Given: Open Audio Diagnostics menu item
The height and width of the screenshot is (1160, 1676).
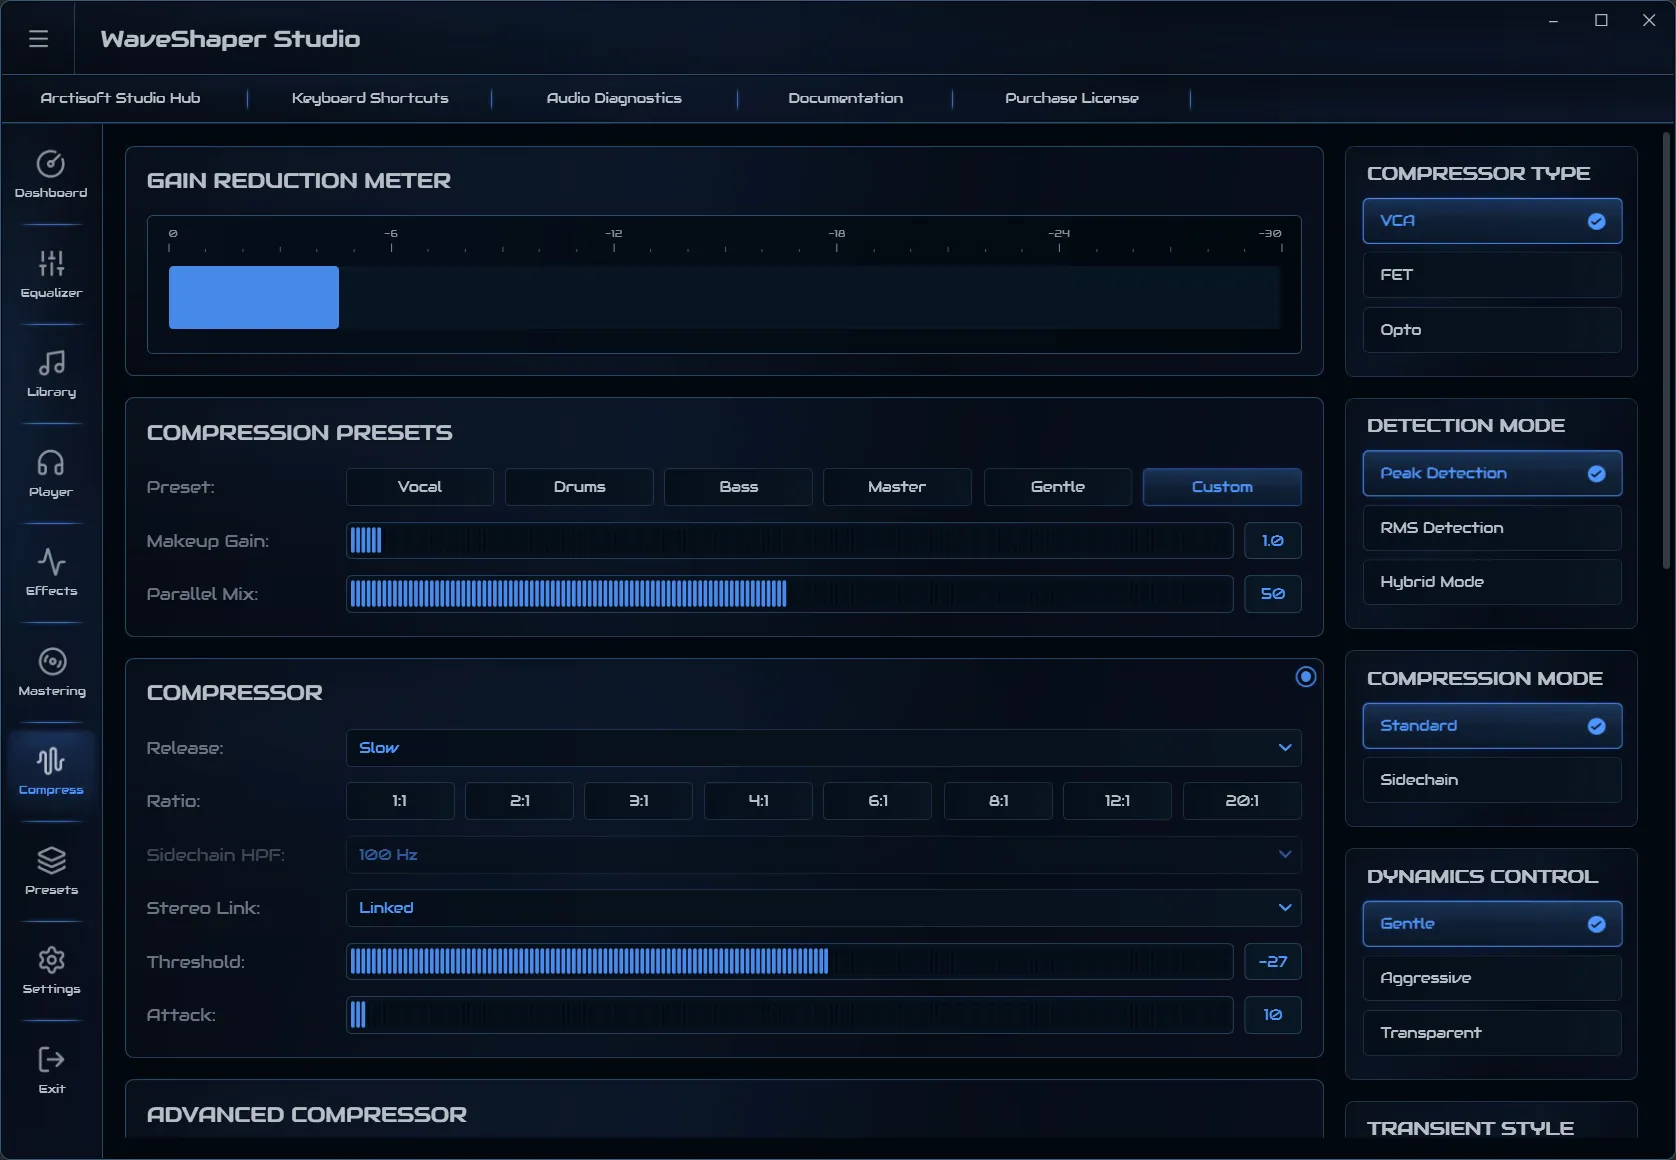Looking at the screenshot, I should point(614,98).
